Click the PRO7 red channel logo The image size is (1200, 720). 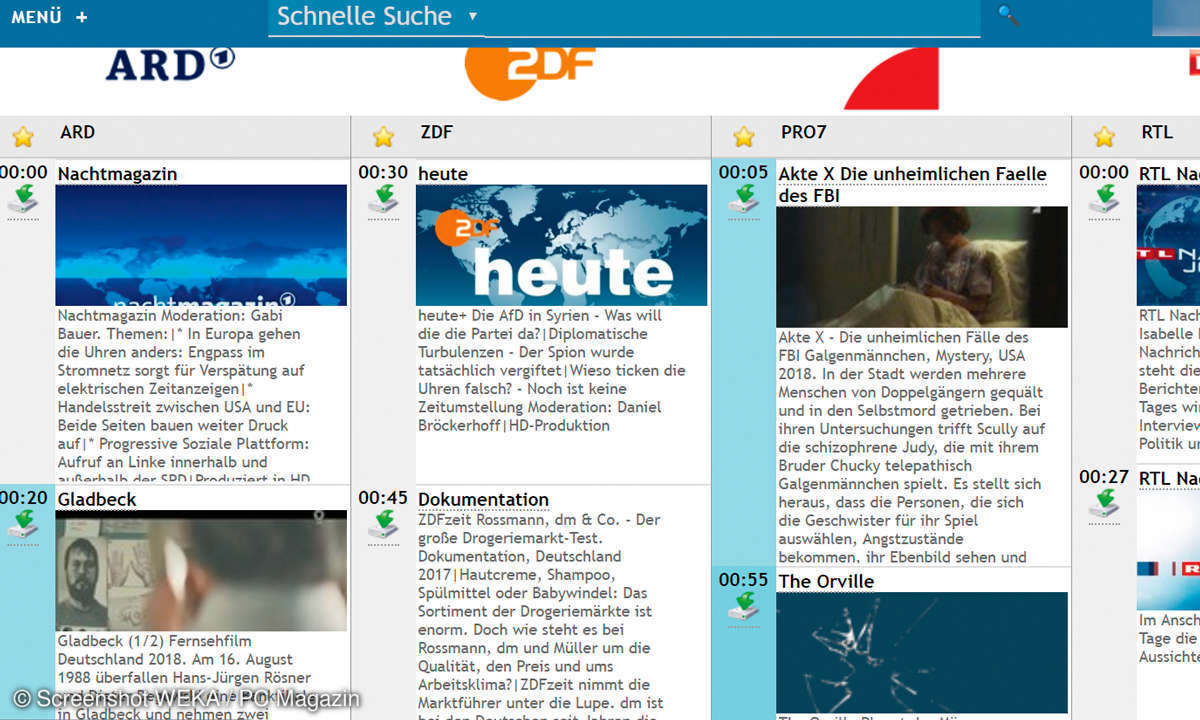click(892, 78)
